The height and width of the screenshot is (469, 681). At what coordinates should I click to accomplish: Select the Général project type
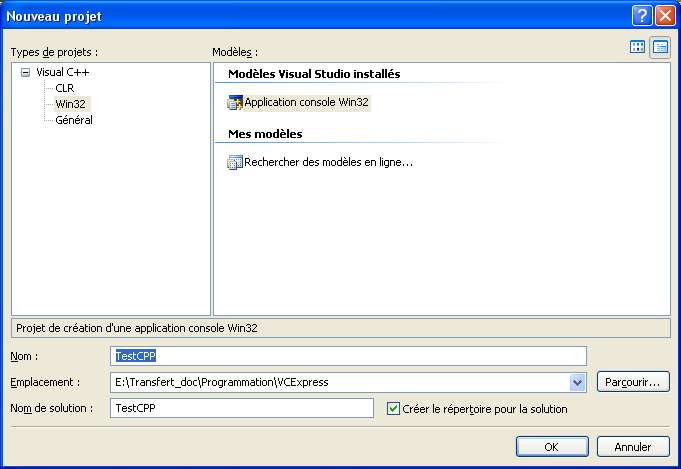(x=74, y=120)
